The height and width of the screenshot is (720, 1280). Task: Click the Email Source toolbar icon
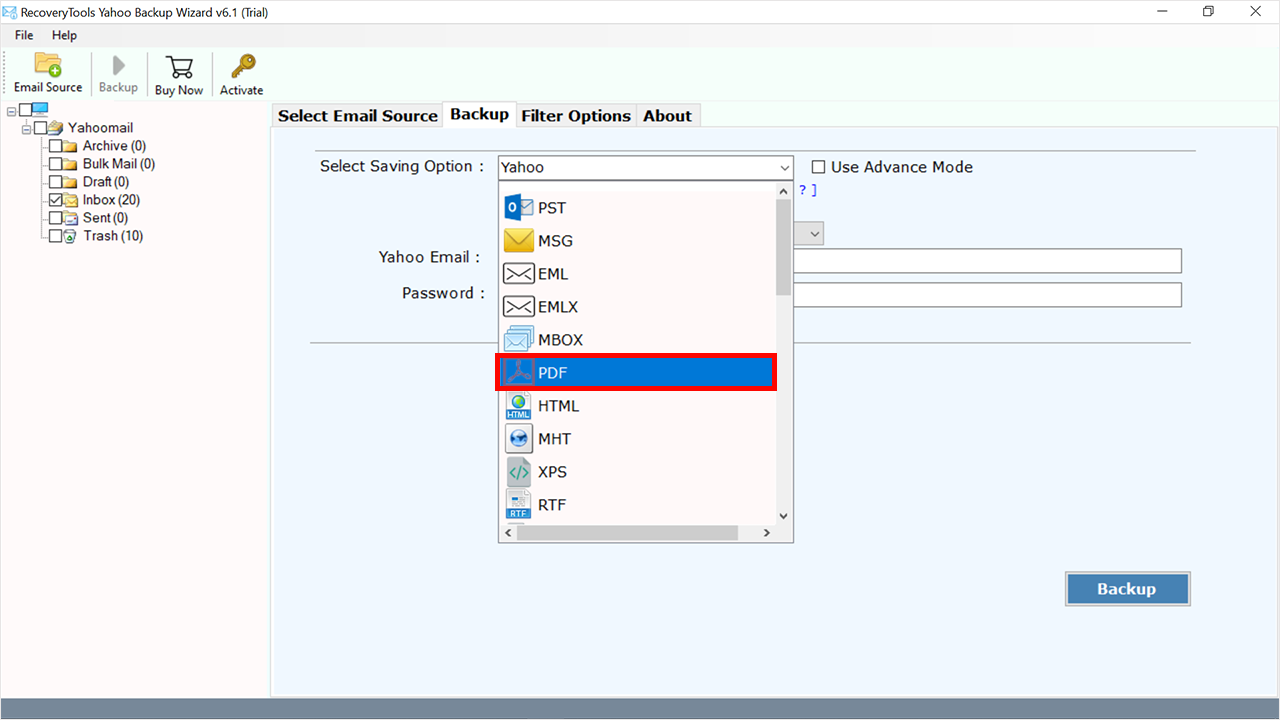click(48, 66)
